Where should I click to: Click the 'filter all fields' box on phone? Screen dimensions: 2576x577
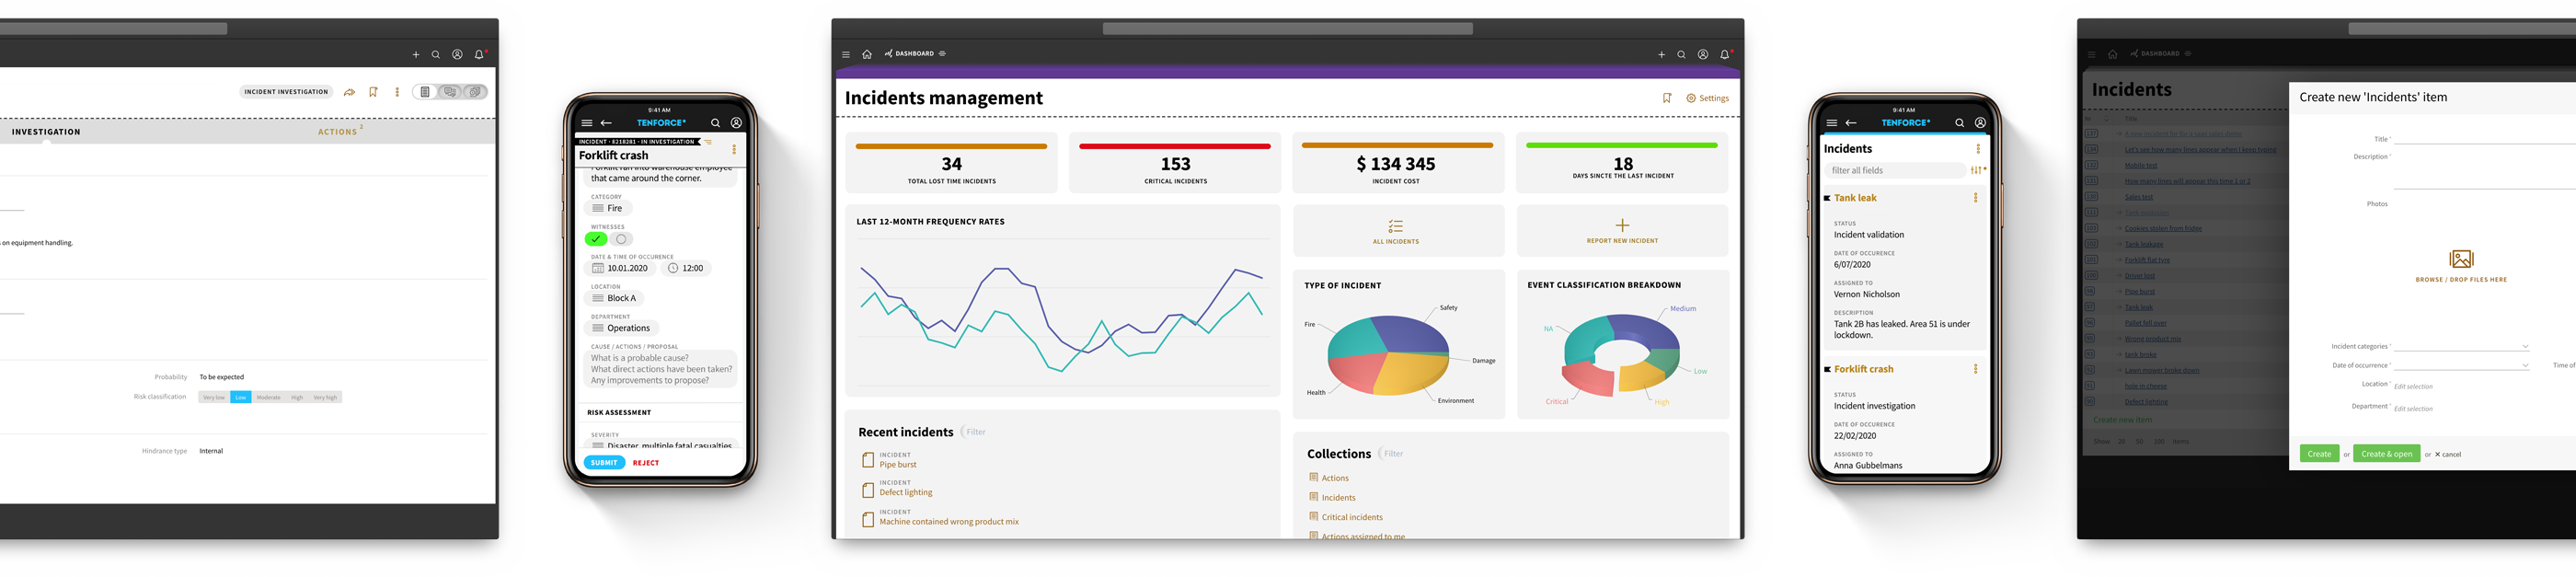(1895, 170)
